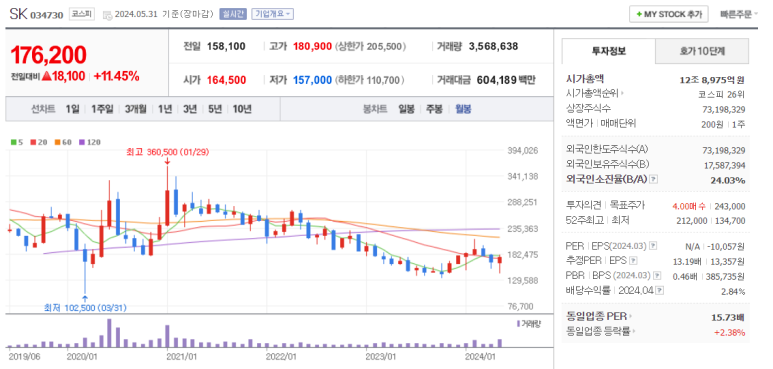The height and width of the screenshot is (369, 773).
Task: Open the 기업개요 dropdown
Action: click(273, 14)
